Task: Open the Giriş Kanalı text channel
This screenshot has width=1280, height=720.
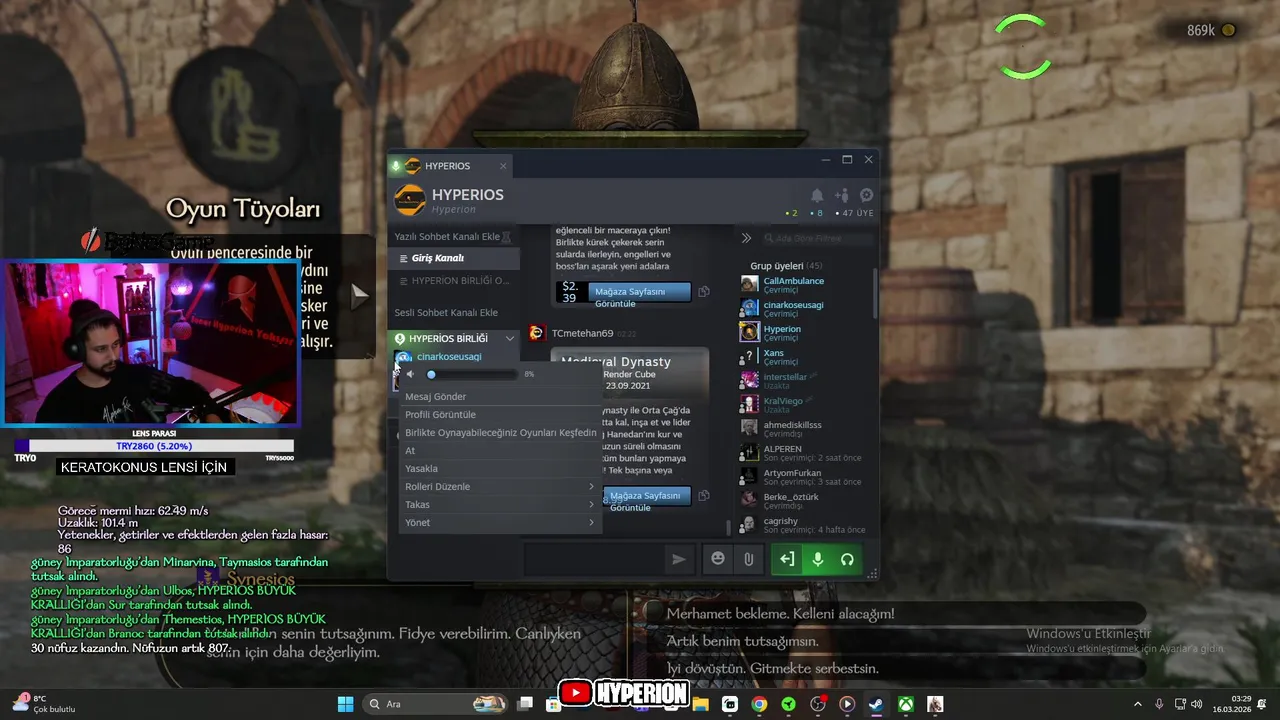Action: pyautogui.click(x=454, y=258)
